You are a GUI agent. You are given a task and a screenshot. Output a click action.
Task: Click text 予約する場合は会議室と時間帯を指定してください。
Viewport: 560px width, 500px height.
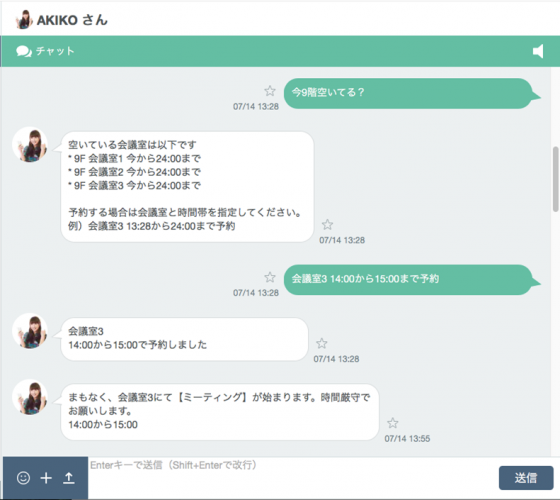coord(185,212)
